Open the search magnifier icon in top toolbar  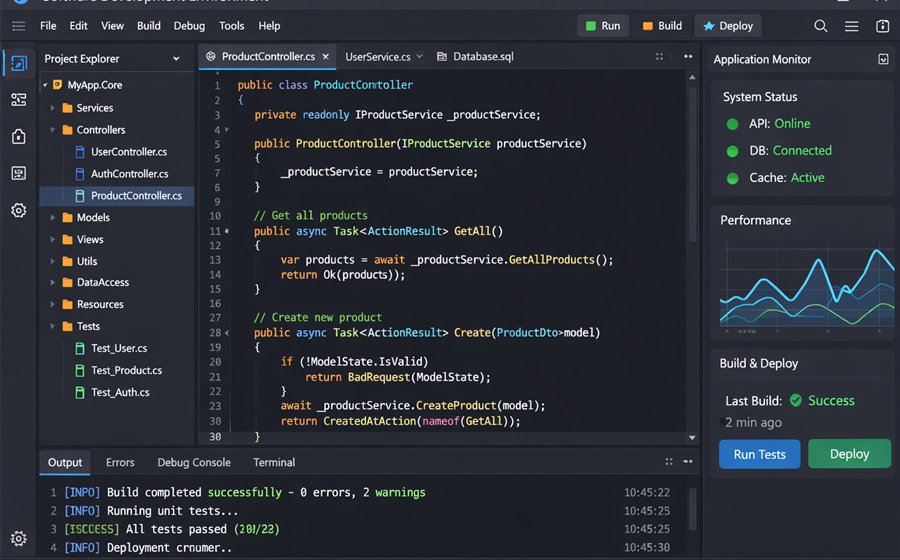click(821, 26)
